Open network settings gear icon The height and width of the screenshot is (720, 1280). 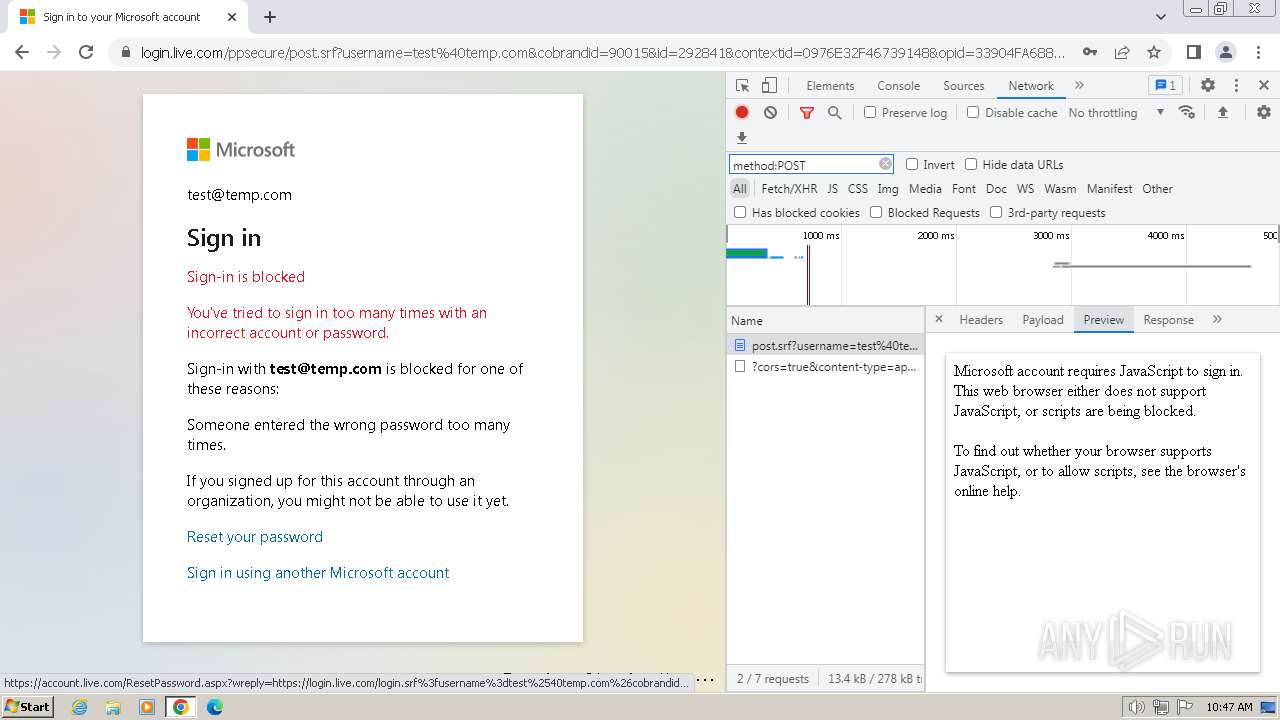tap(1264, 112)
